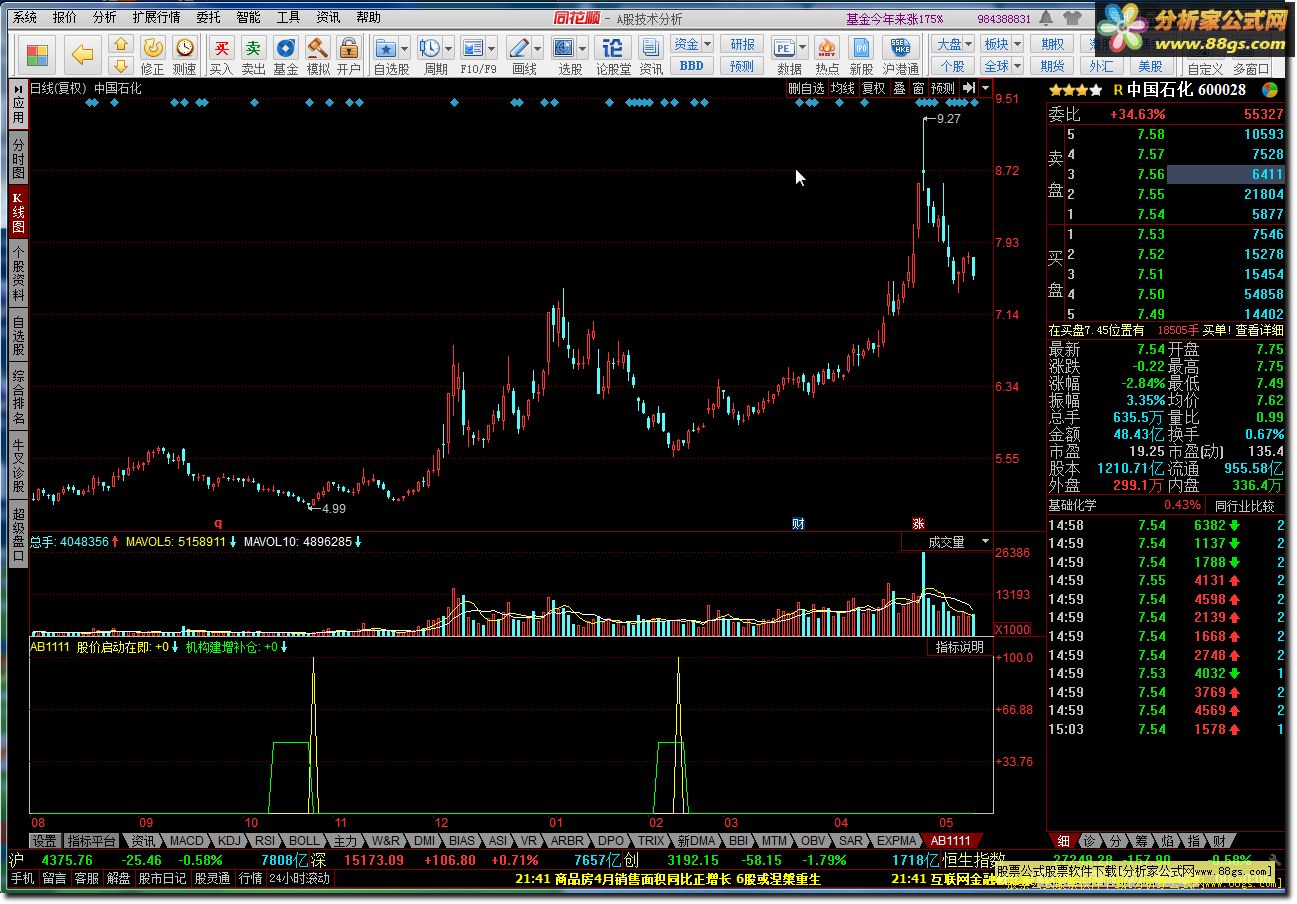The image size is (1297, 904).
Task: Open 股市日记 in status bar
Action: [x=162, y=879]
